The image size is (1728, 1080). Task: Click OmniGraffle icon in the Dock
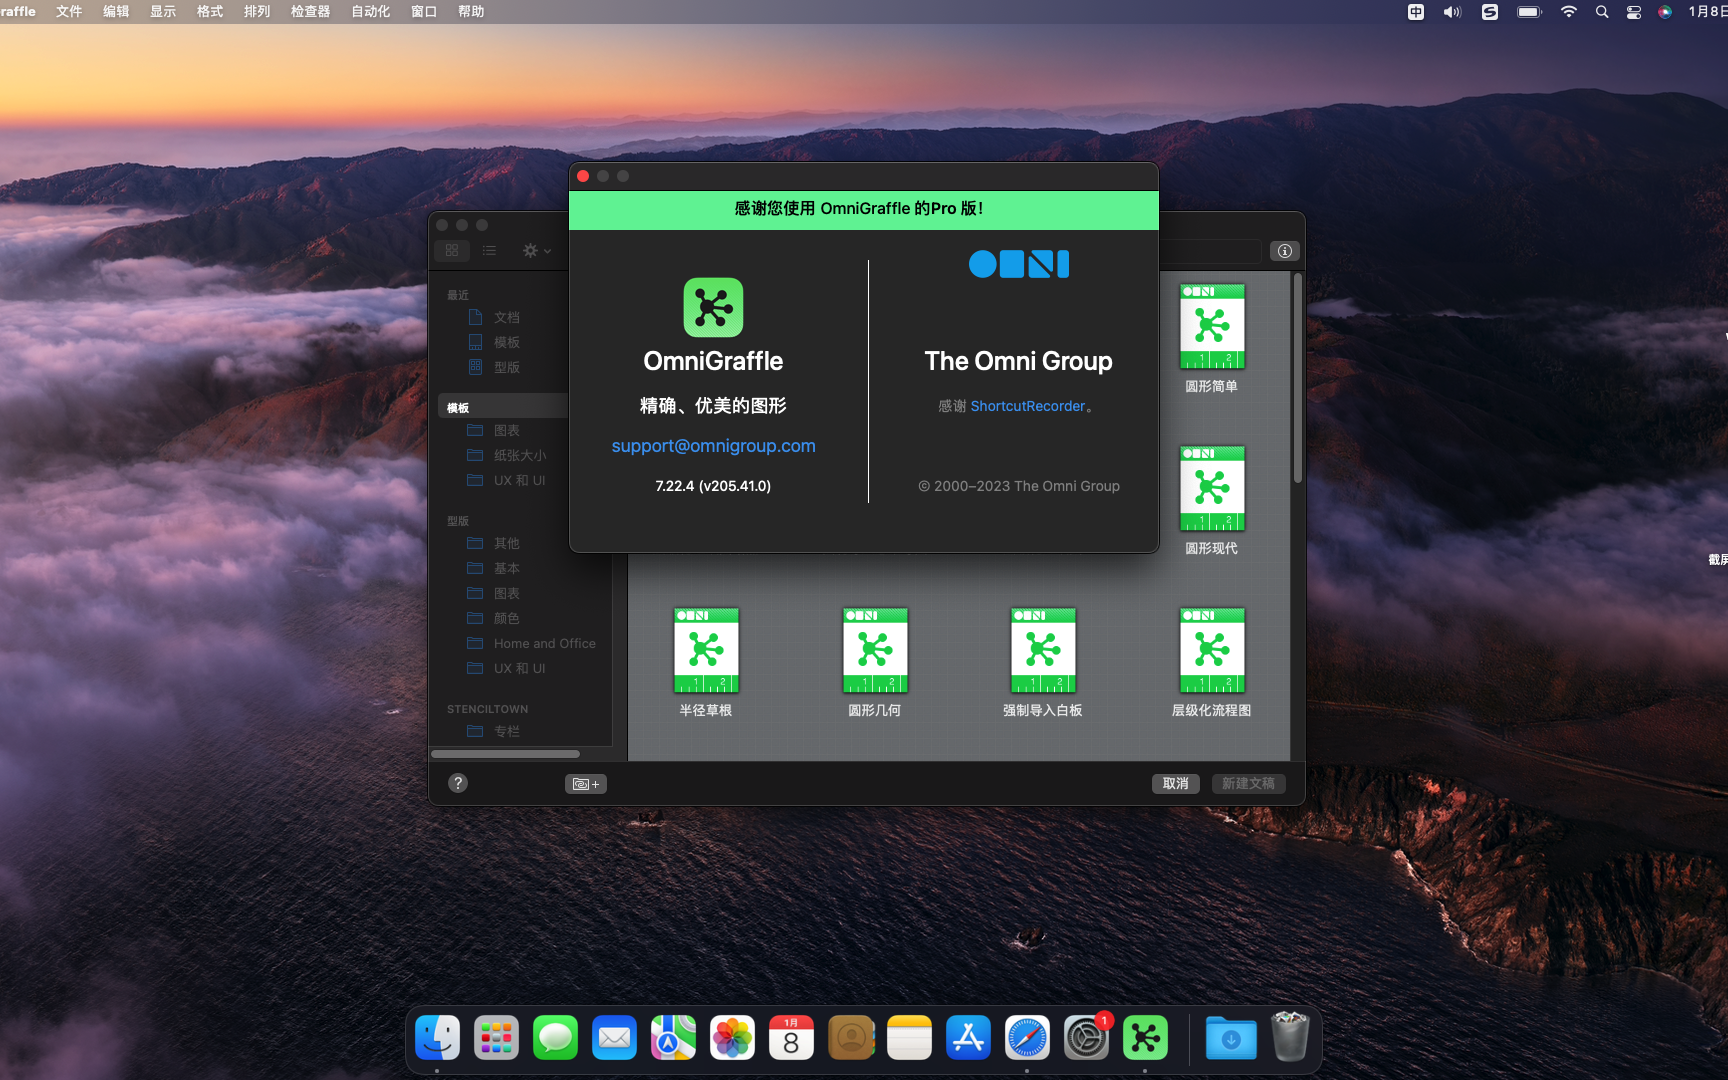tap(1145, 1038)
